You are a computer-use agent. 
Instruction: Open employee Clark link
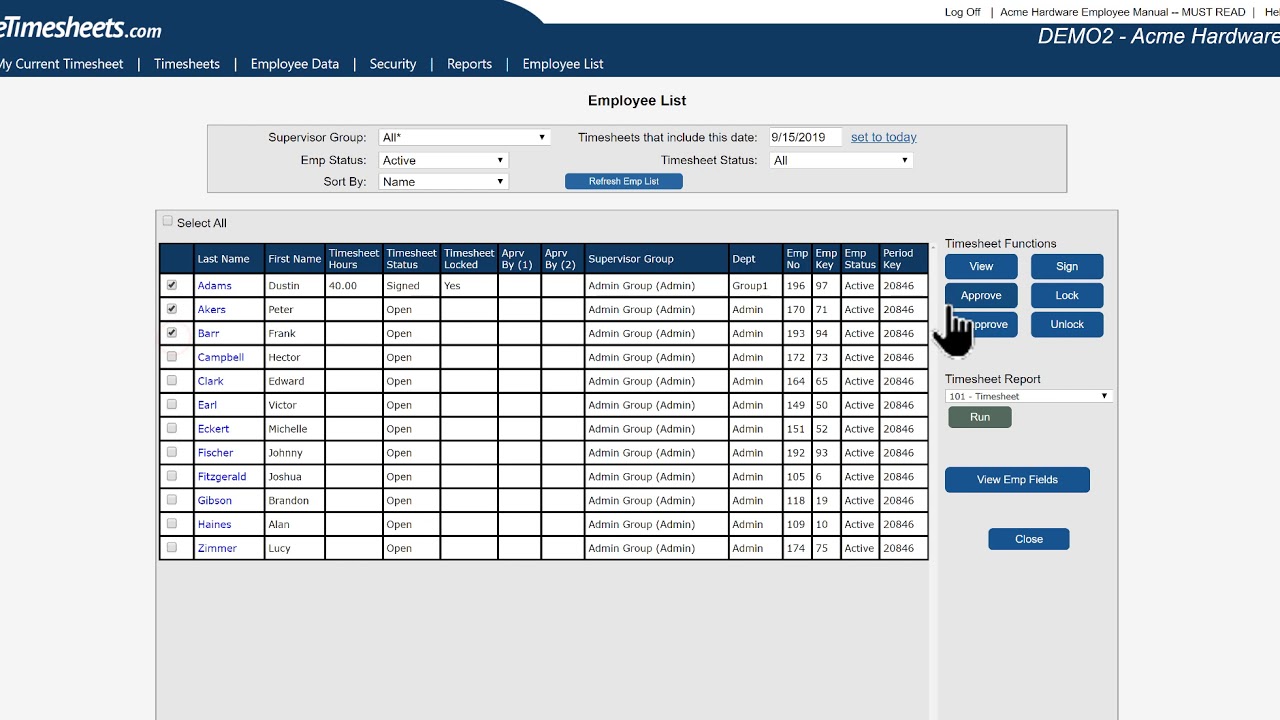(x=210, y=381)
